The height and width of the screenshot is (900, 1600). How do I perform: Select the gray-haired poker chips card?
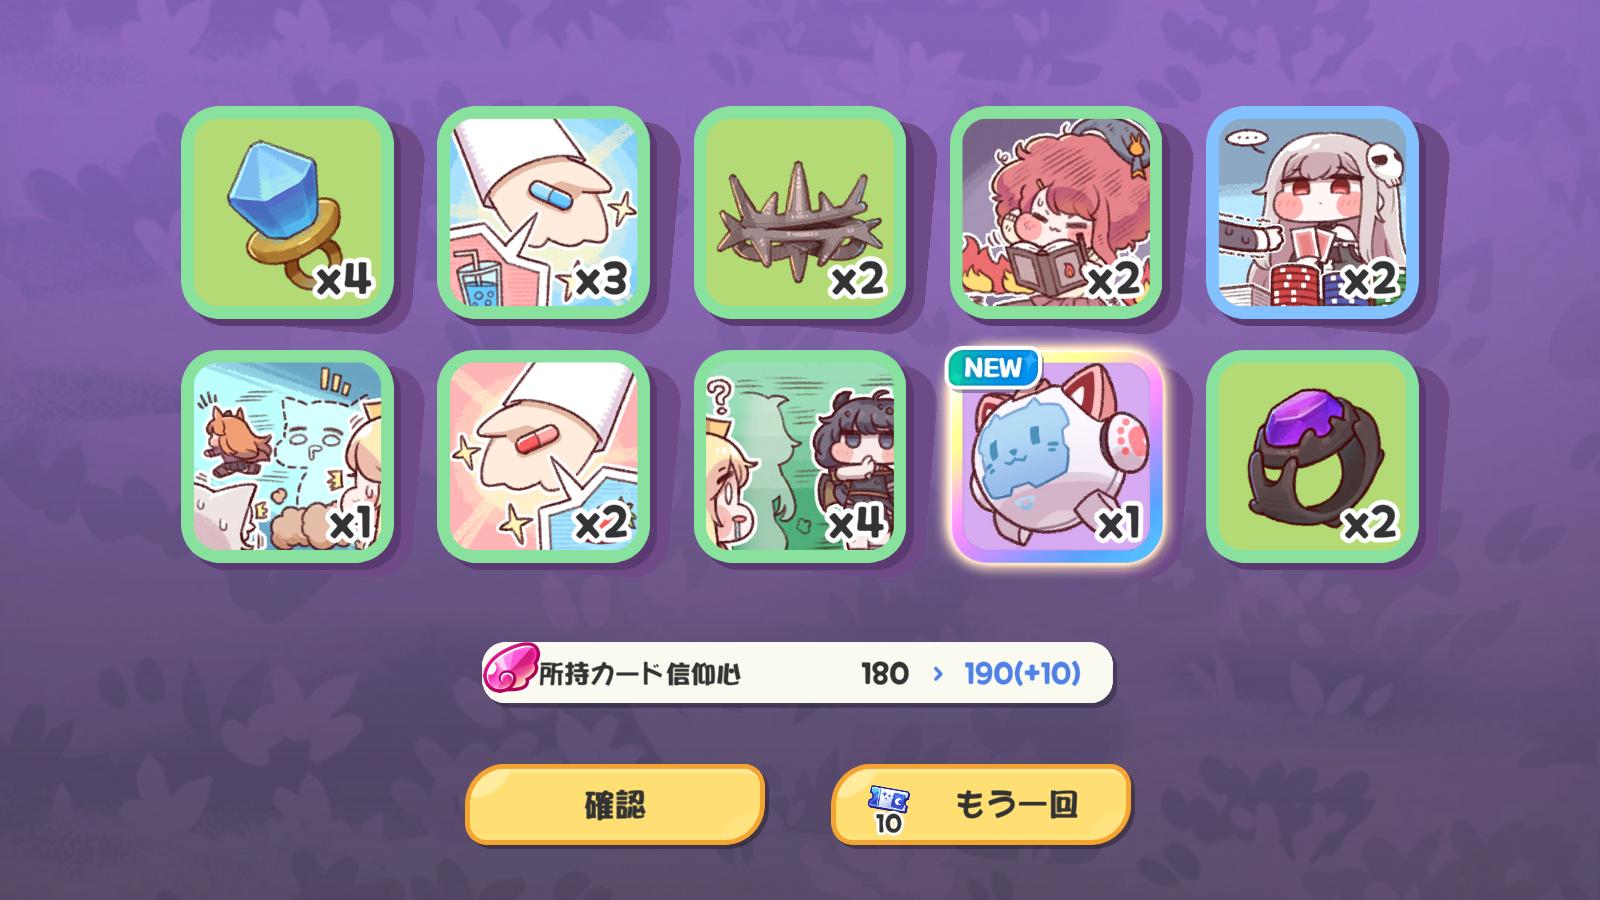tap(1311, 212)
